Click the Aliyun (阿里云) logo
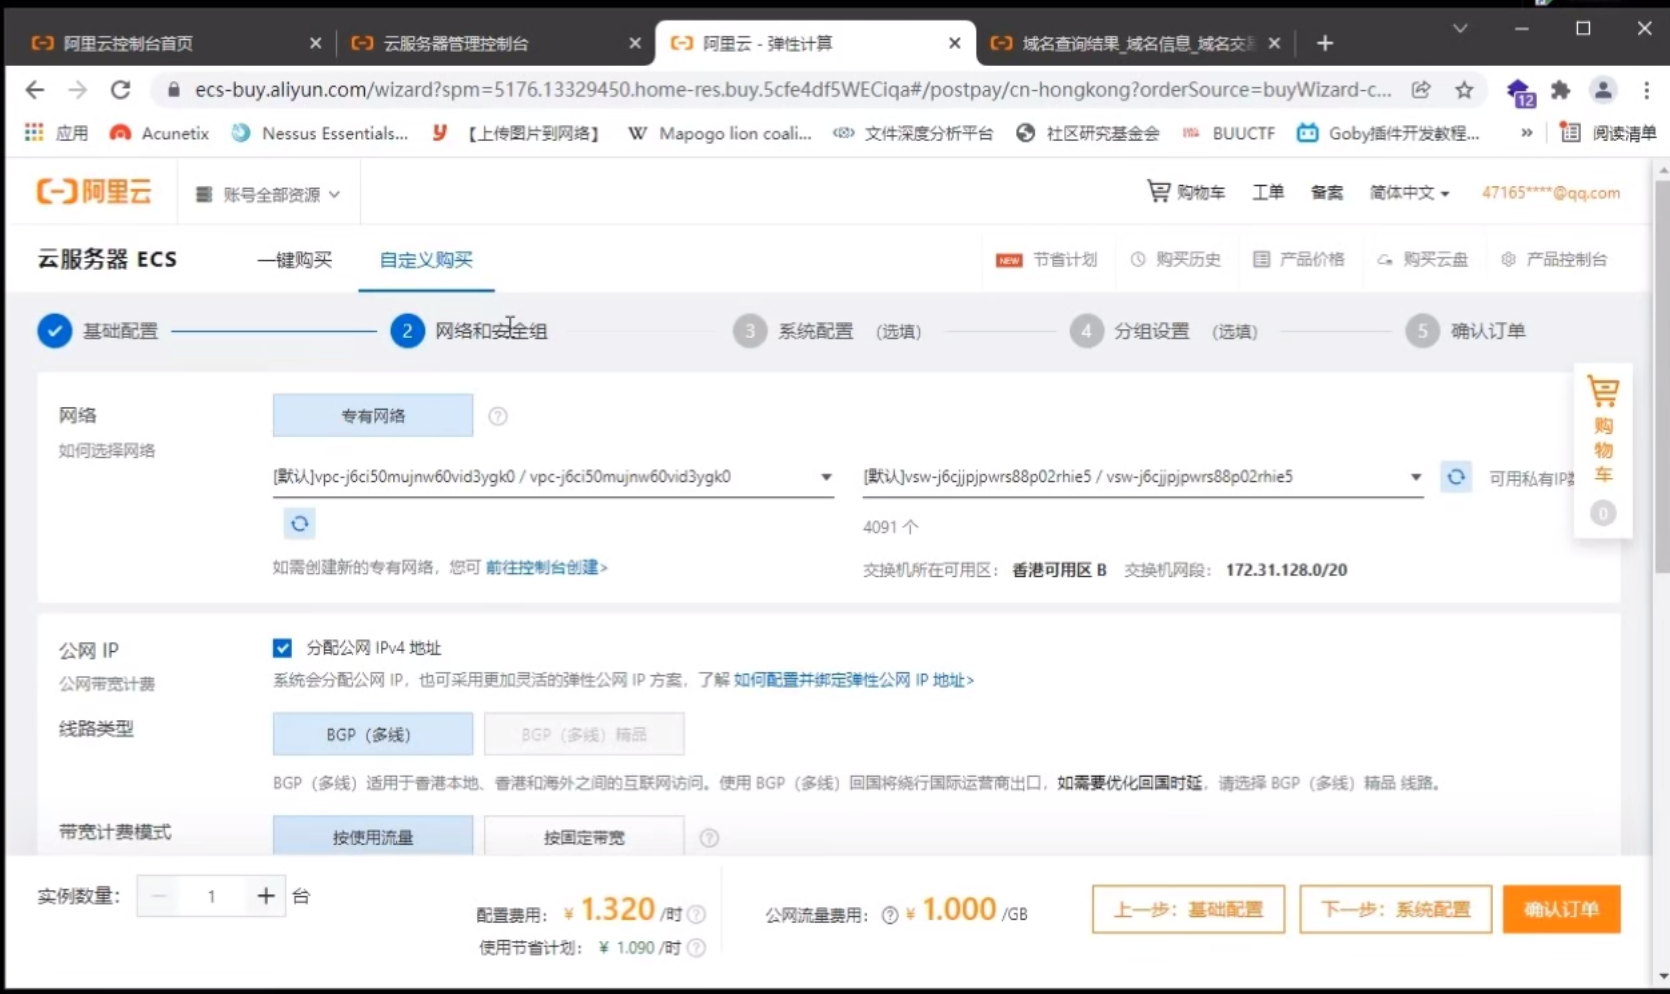 pos(94,192)
